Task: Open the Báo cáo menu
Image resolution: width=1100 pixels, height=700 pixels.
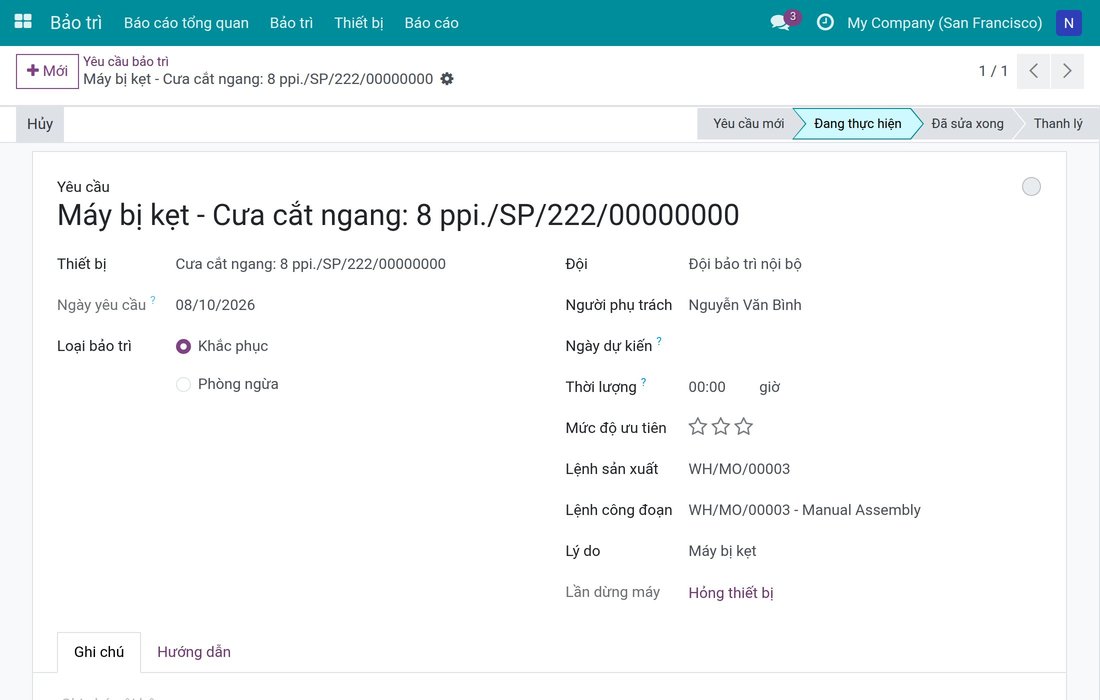Action: tap(431, 22)
